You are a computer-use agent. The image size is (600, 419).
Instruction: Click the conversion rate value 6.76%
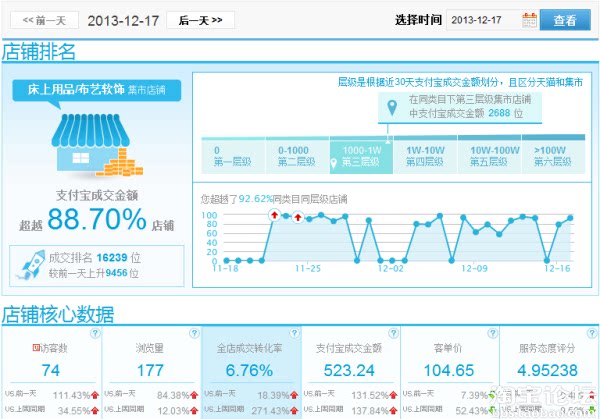pos(249,370)
